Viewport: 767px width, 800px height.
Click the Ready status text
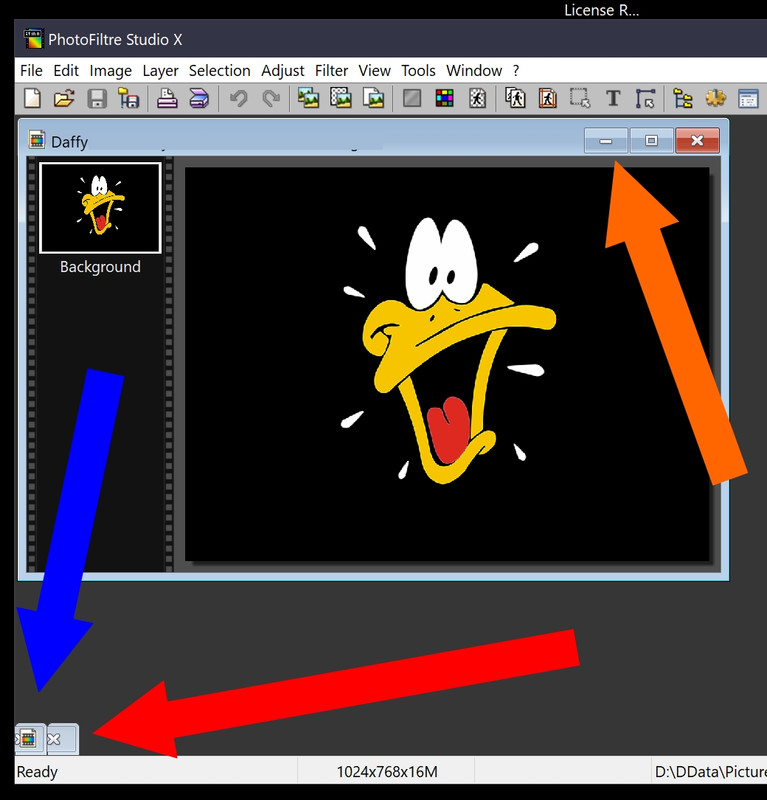(37, 771)
